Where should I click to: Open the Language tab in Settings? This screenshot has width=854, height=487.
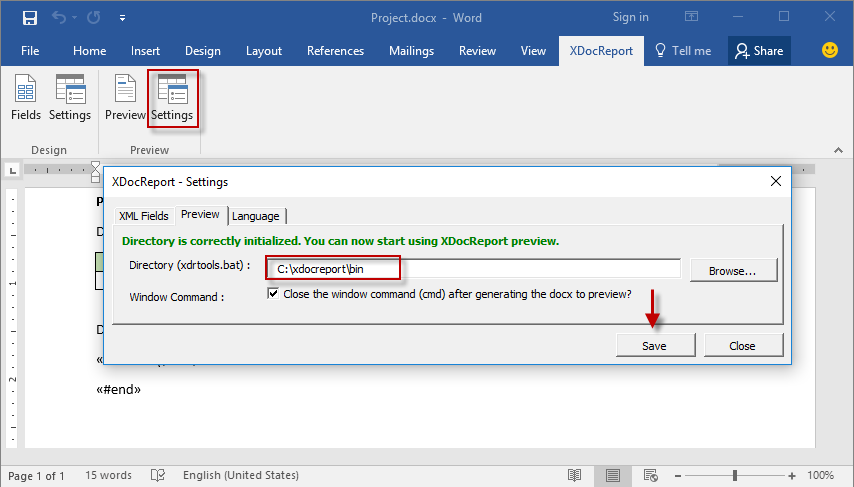(256, 216)
